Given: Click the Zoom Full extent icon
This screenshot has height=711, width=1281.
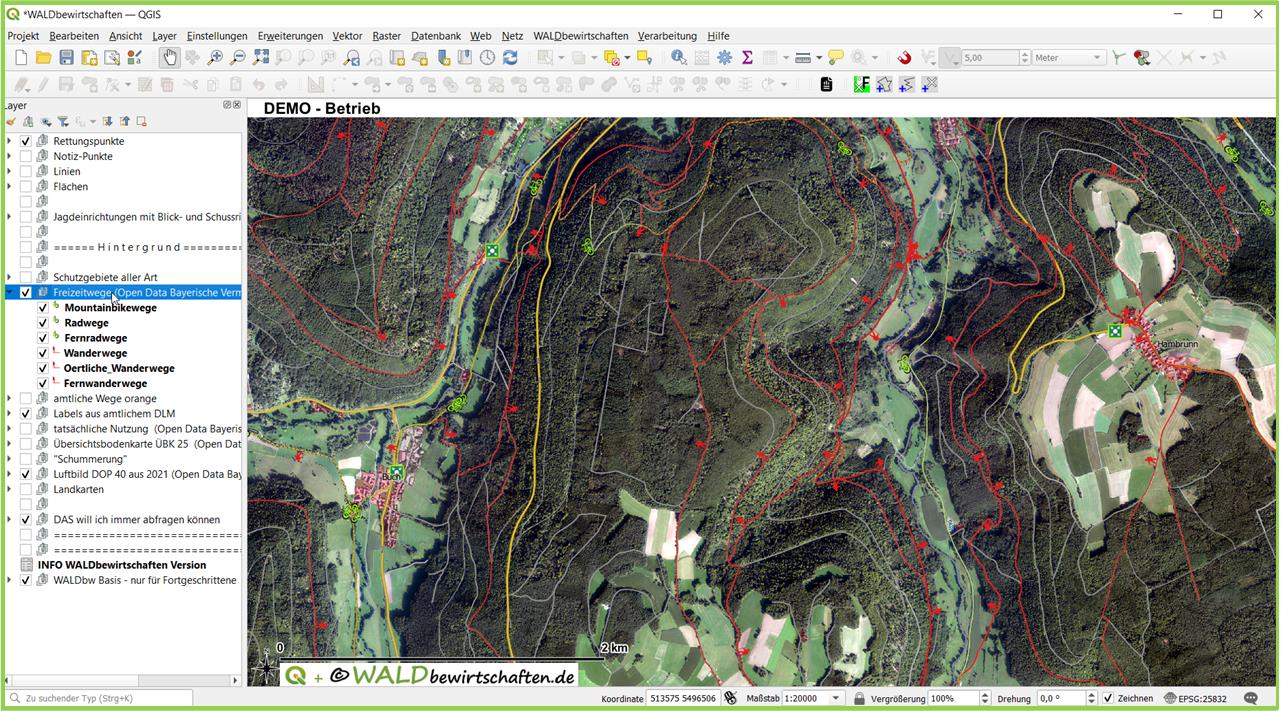Looking at the screenshot, I should (261, 58).
